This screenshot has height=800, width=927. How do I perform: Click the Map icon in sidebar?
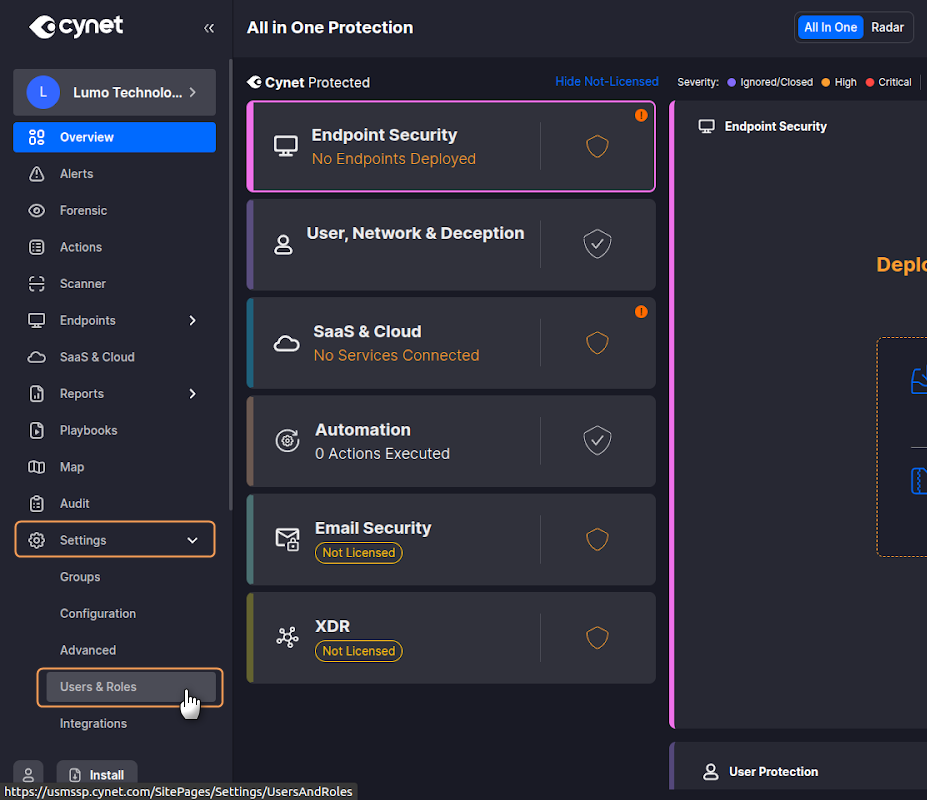[x=37, y=467]
